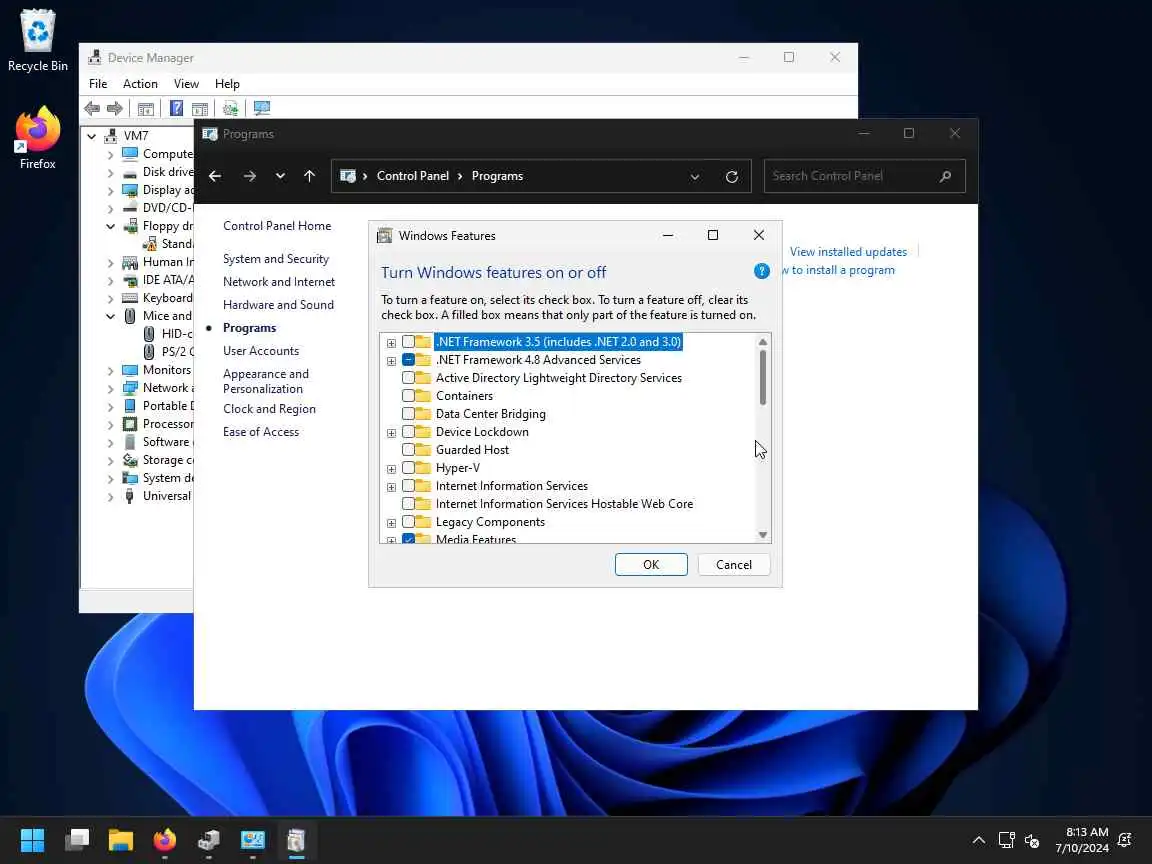Open File menu in Device Manager

[x=98, y=84]
